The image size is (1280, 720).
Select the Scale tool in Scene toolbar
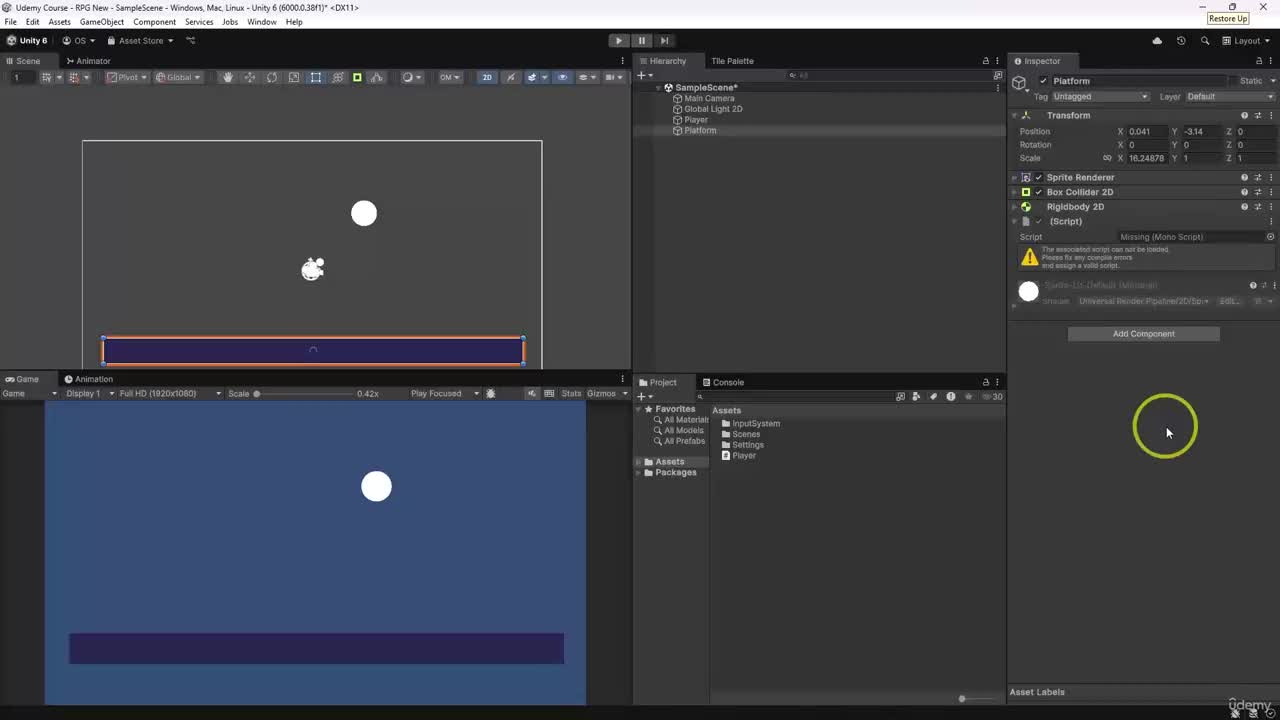pyautogui.click(x=293, y=77)
